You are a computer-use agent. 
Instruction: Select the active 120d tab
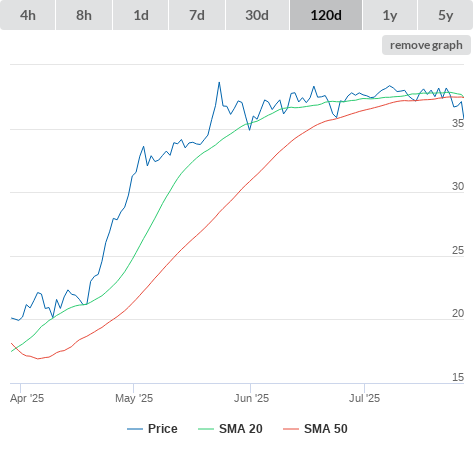[326, 15]
